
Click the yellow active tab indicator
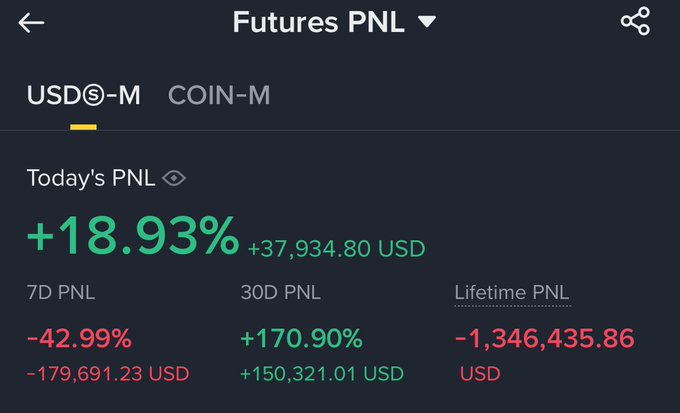pos(83,127)
